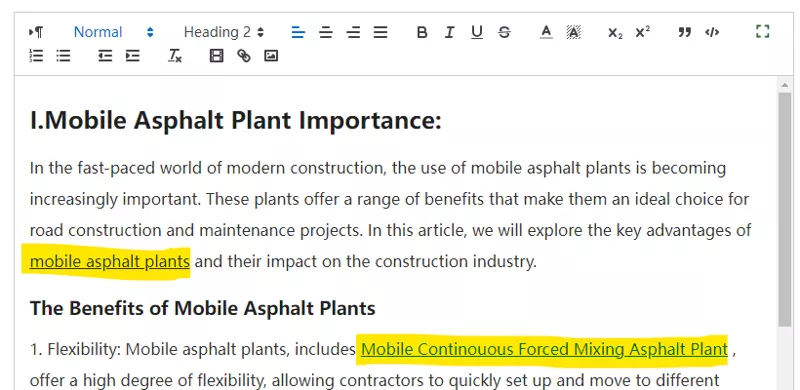Insert a blockquote
The width and height of the screenshot is (800, 390).
coord(684,32)
